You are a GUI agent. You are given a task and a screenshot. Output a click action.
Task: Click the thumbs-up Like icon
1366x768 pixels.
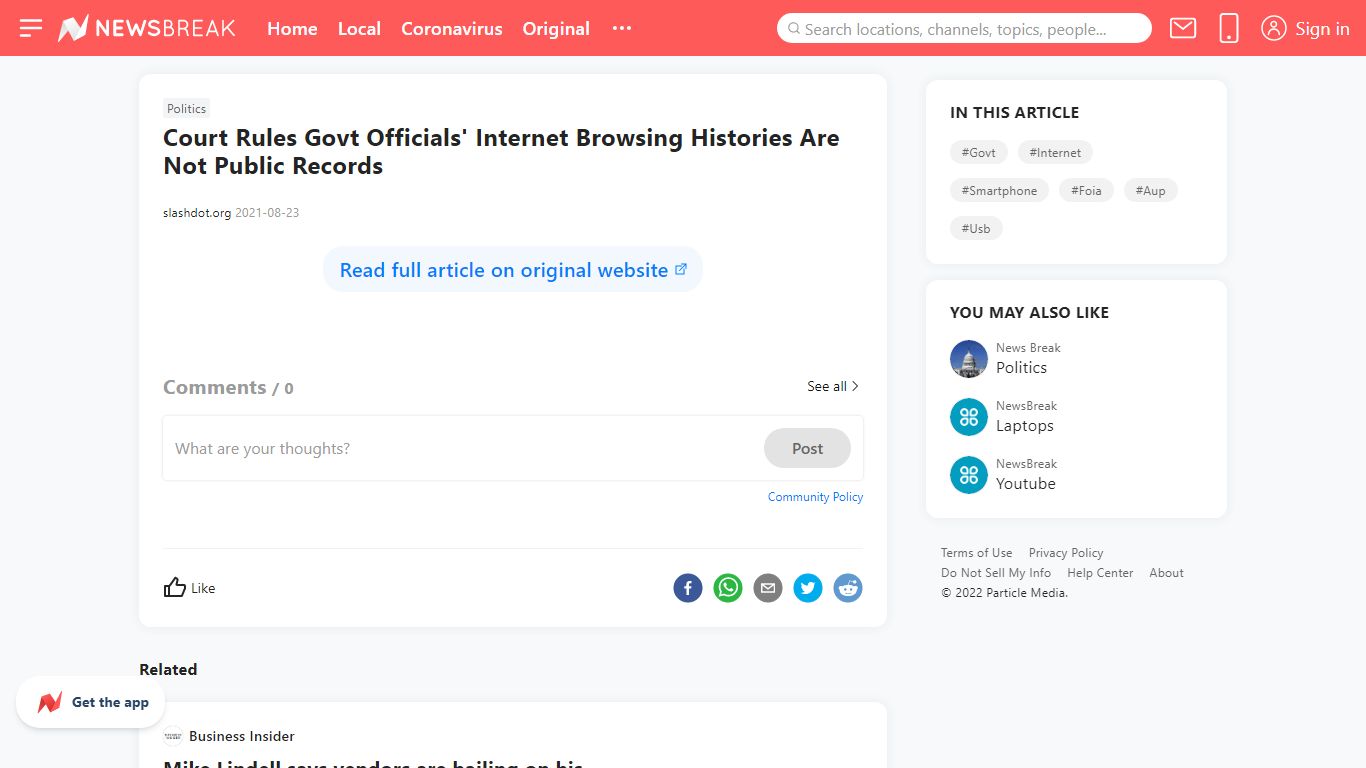click(x=175, y=587)
